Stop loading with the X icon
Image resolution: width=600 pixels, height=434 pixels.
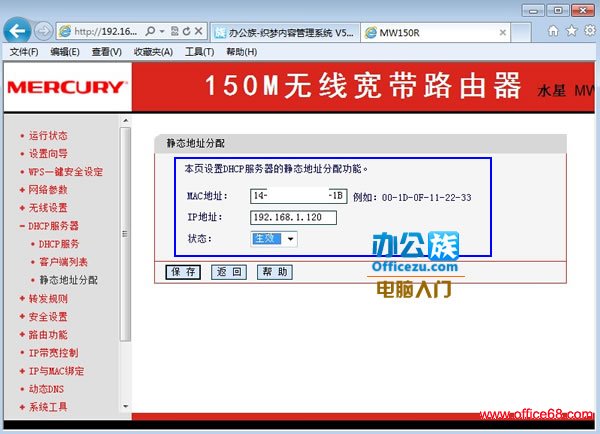point(198,31)
